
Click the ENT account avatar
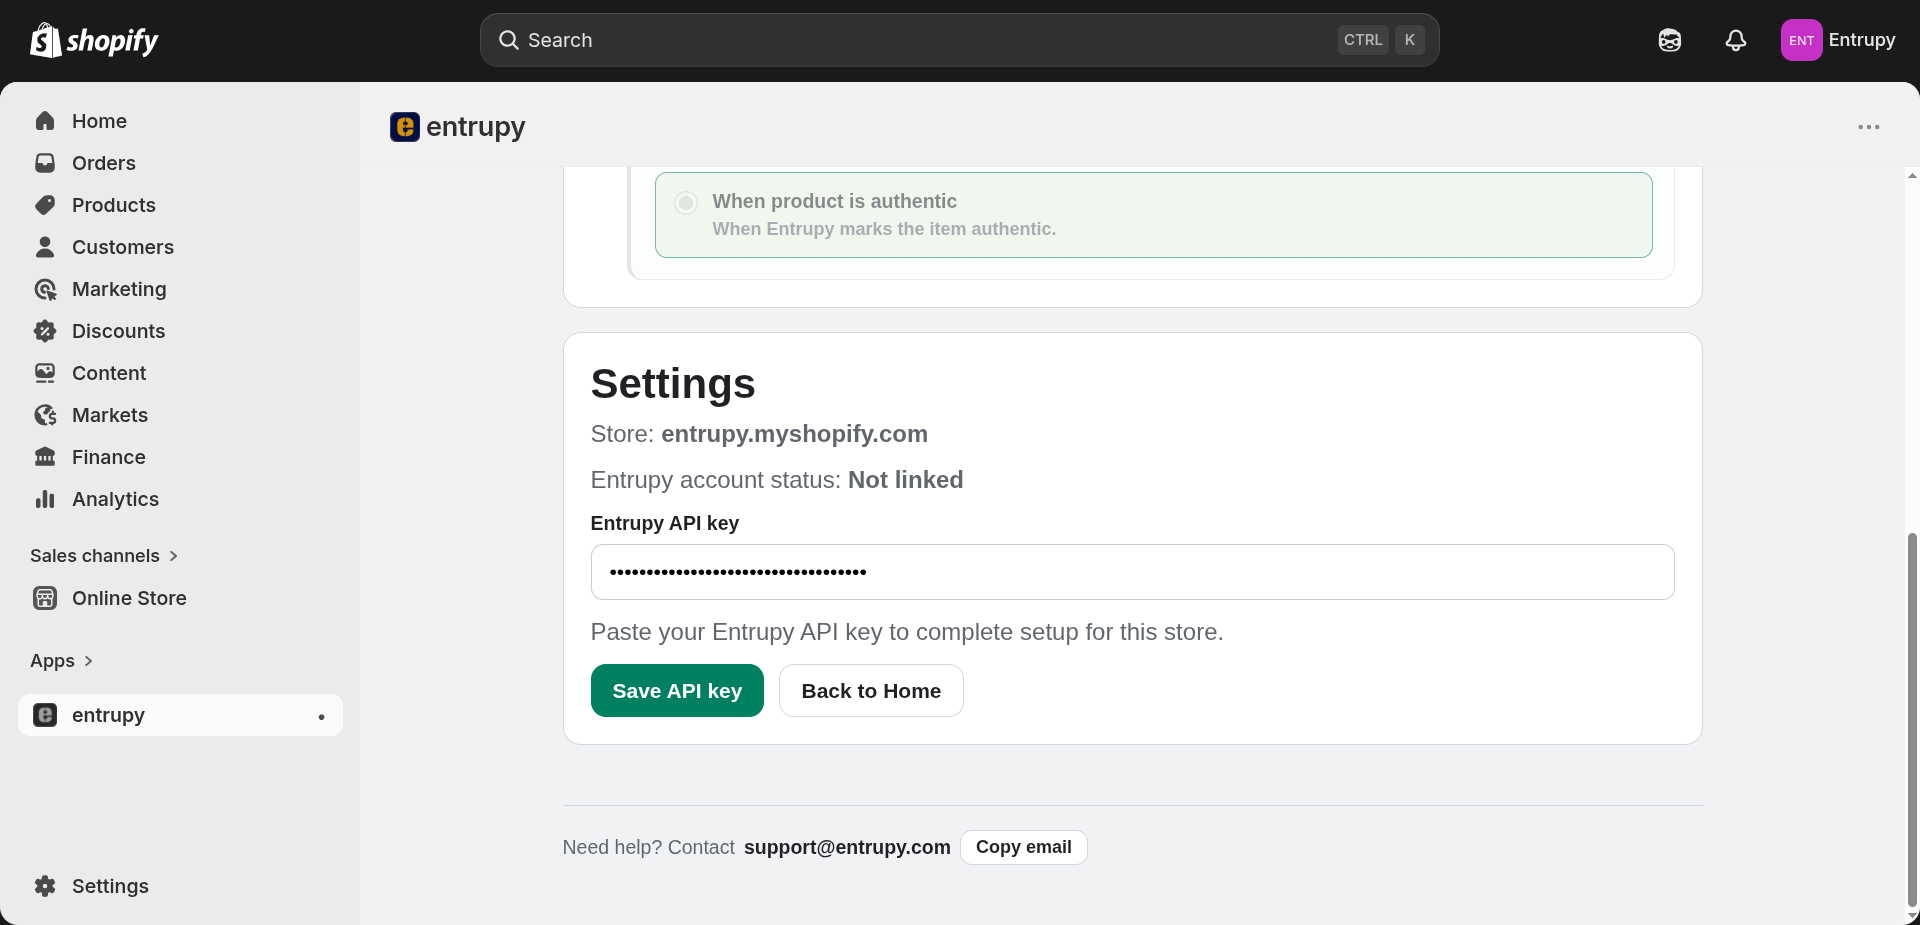1801,40
